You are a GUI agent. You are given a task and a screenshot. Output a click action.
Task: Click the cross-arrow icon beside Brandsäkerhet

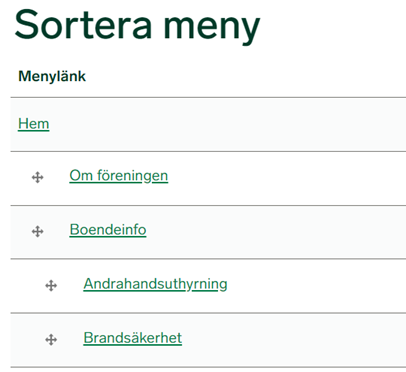pyautogui.click(x=51, y=340)
